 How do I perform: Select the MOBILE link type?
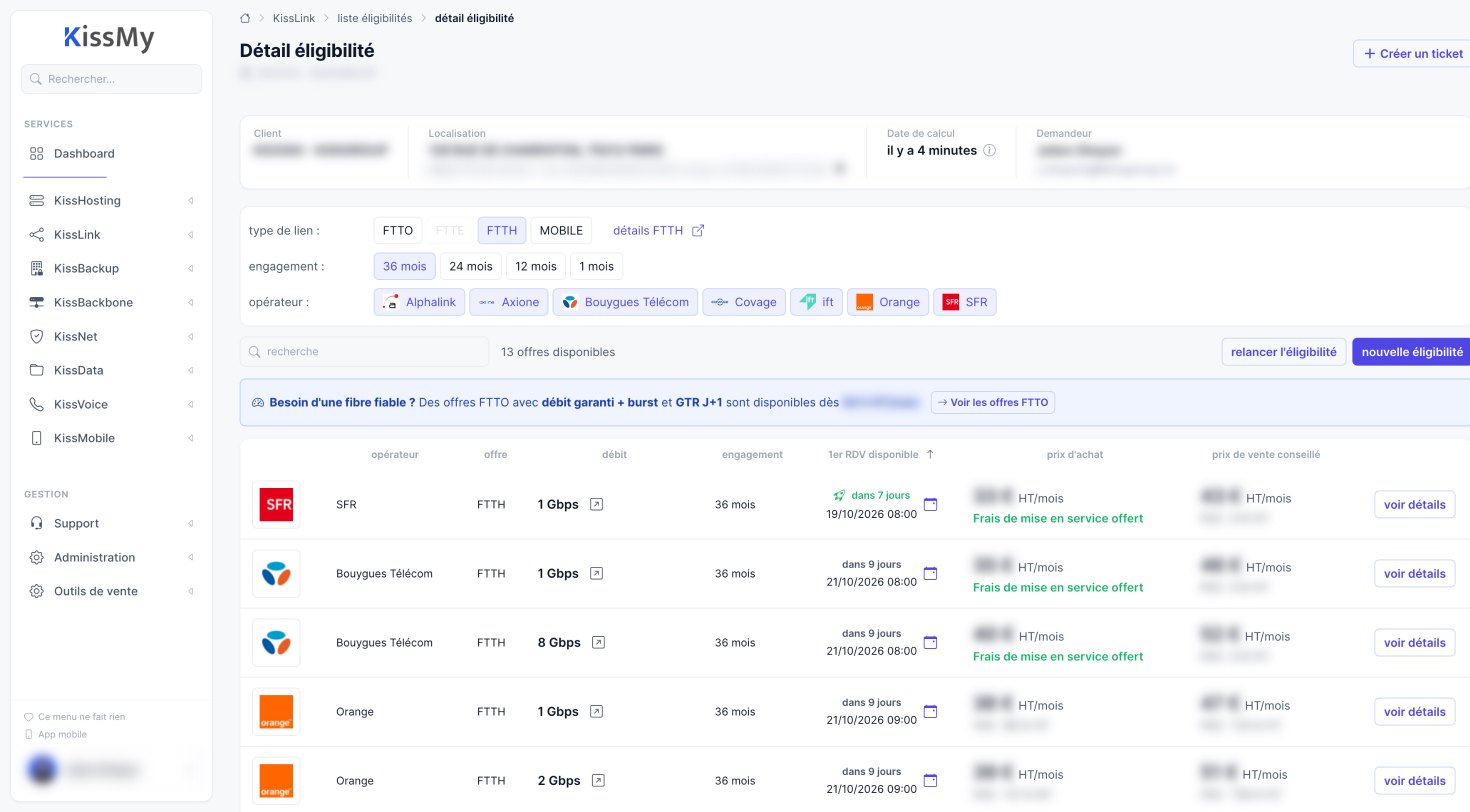point(561,231)
